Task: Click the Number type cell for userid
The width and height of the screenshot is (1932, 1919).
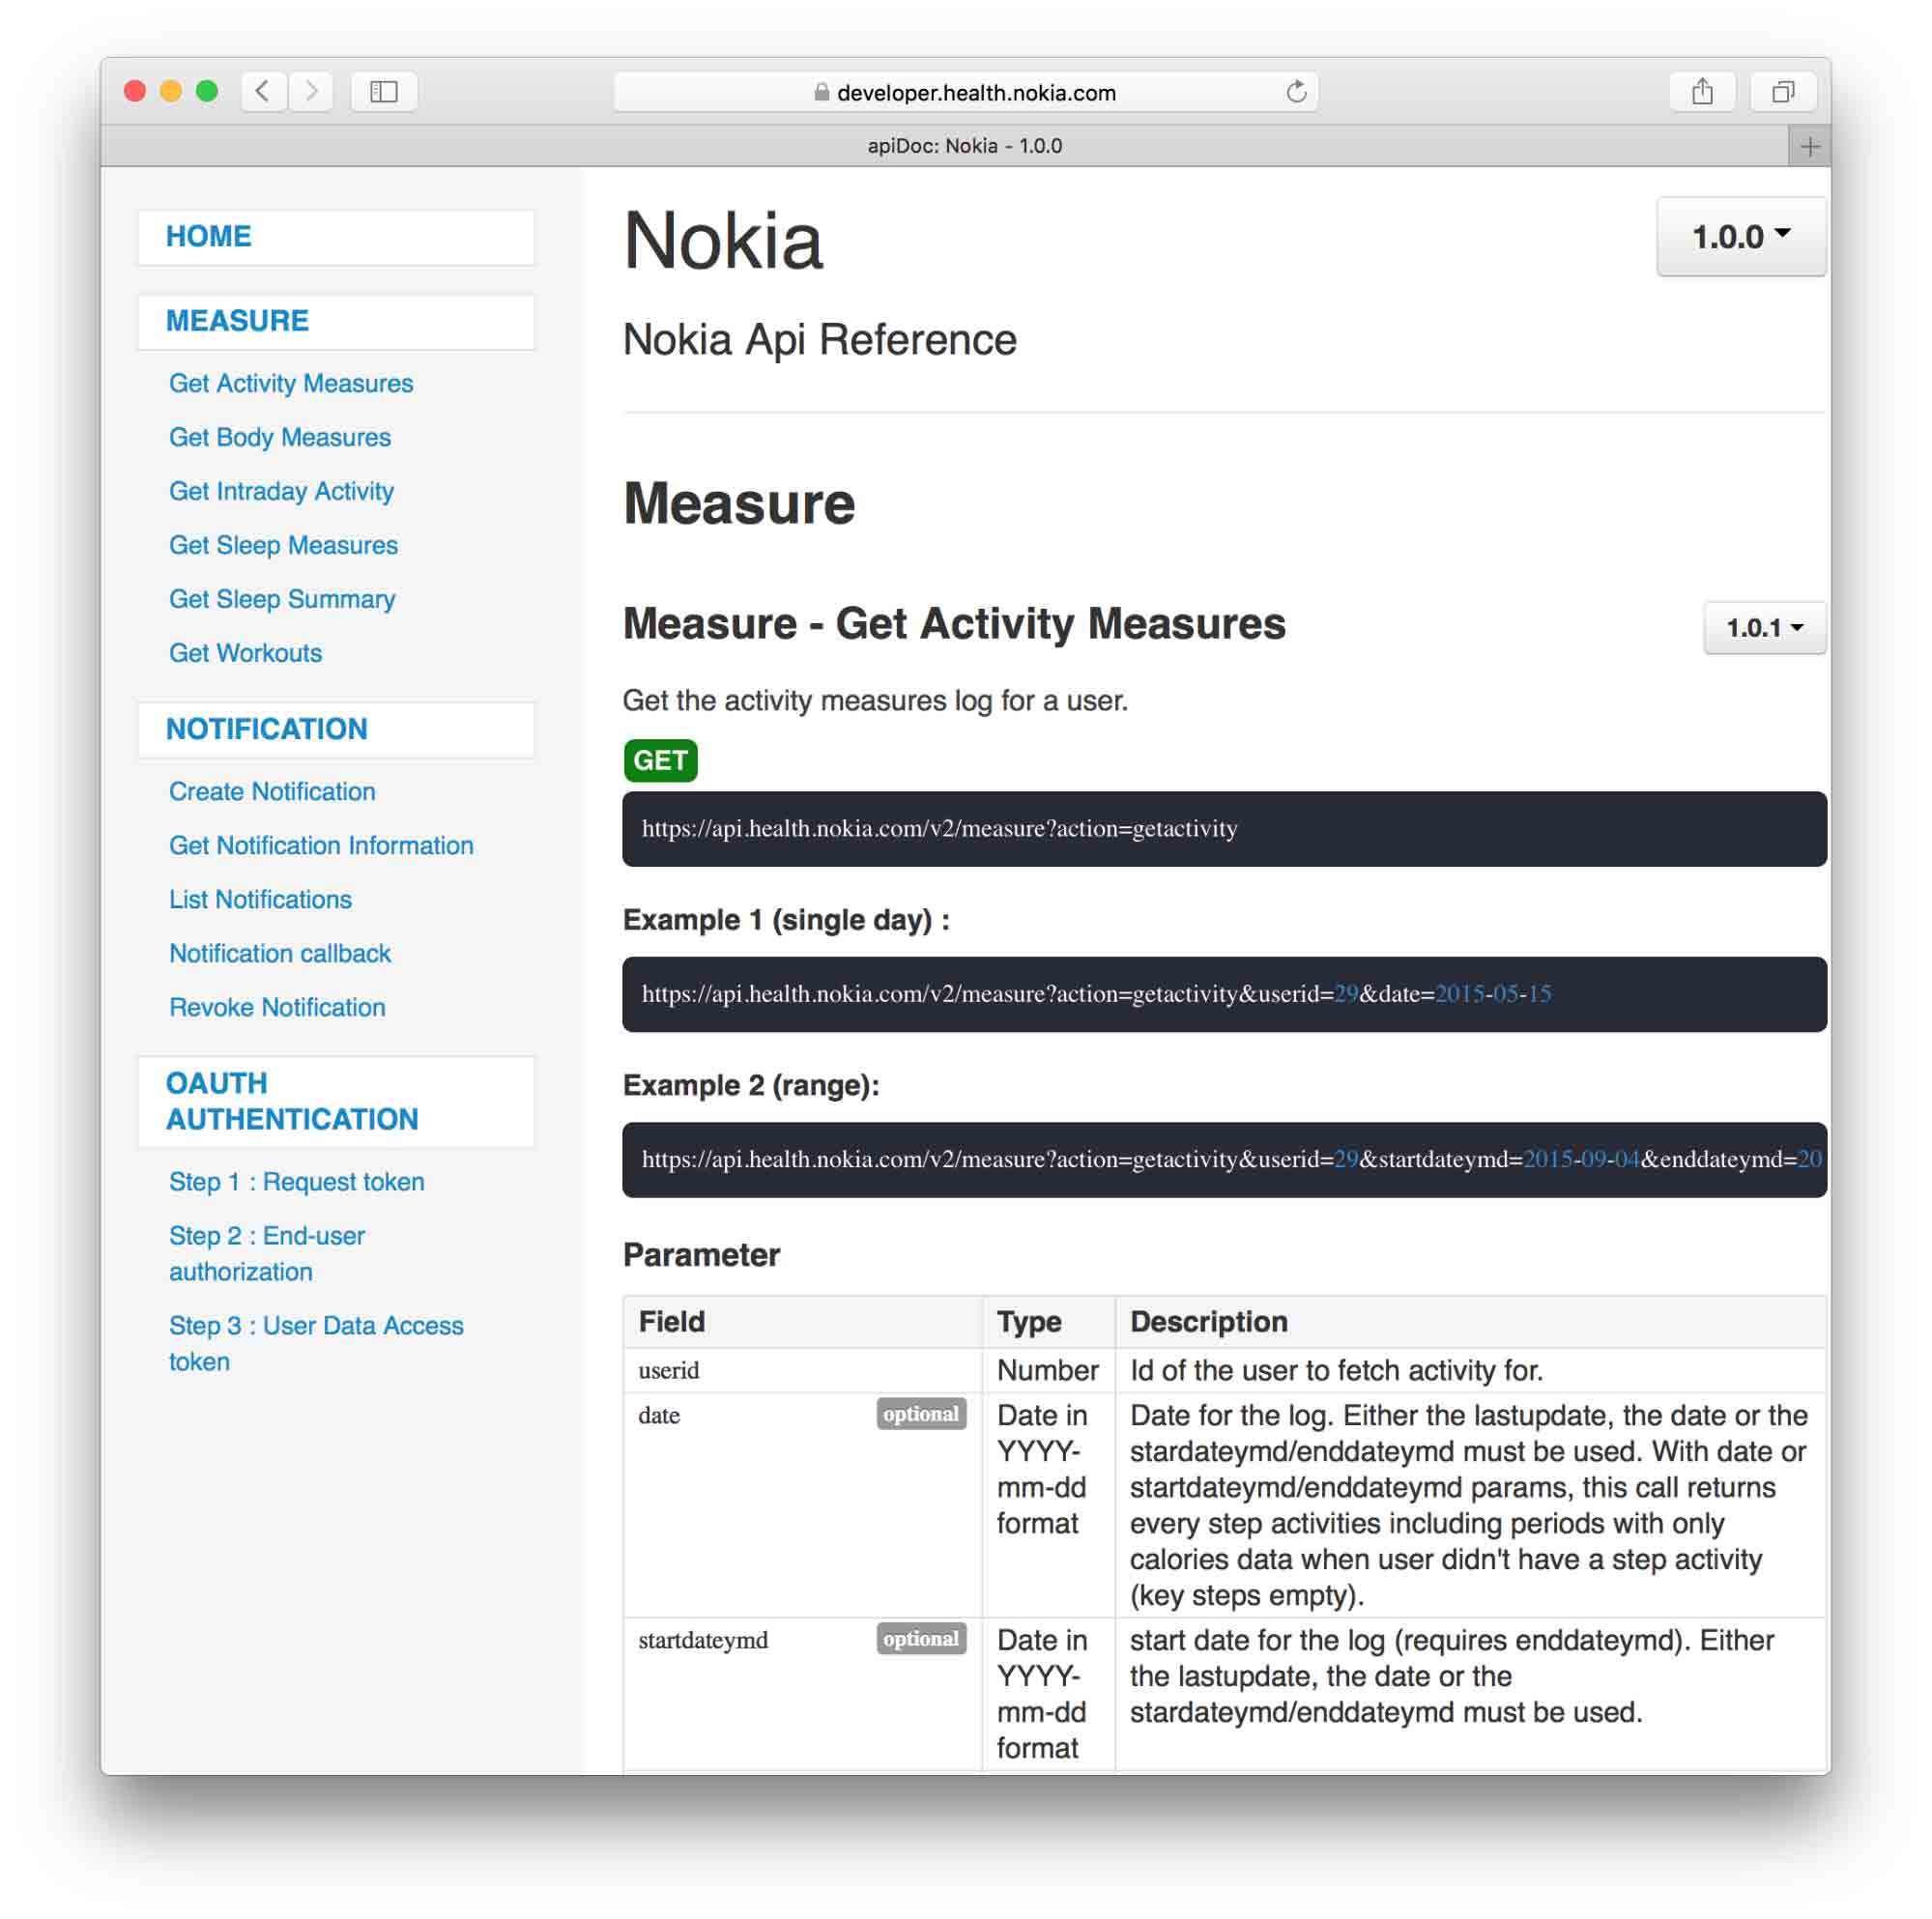Action: (x=1048, y=1370)
